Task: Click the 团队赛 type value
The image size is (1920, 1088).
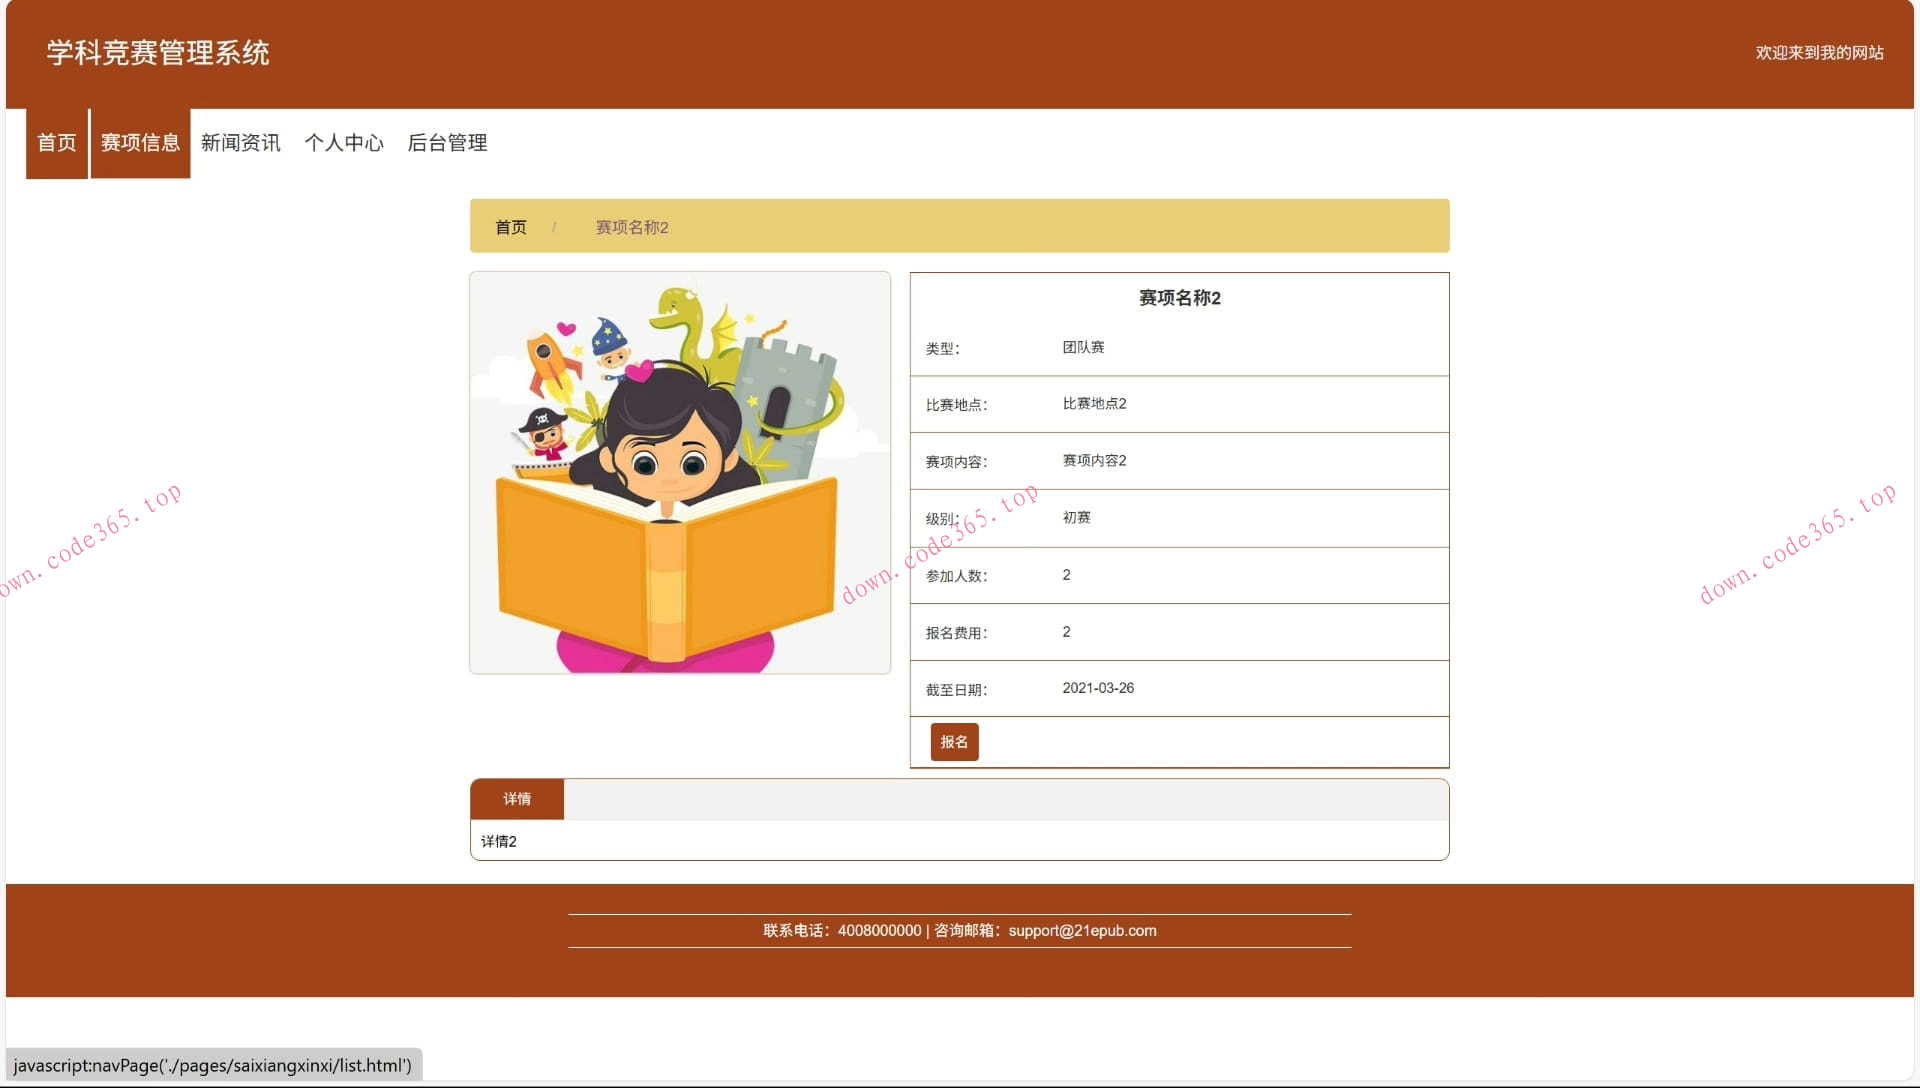Action: click(1085, 347)
